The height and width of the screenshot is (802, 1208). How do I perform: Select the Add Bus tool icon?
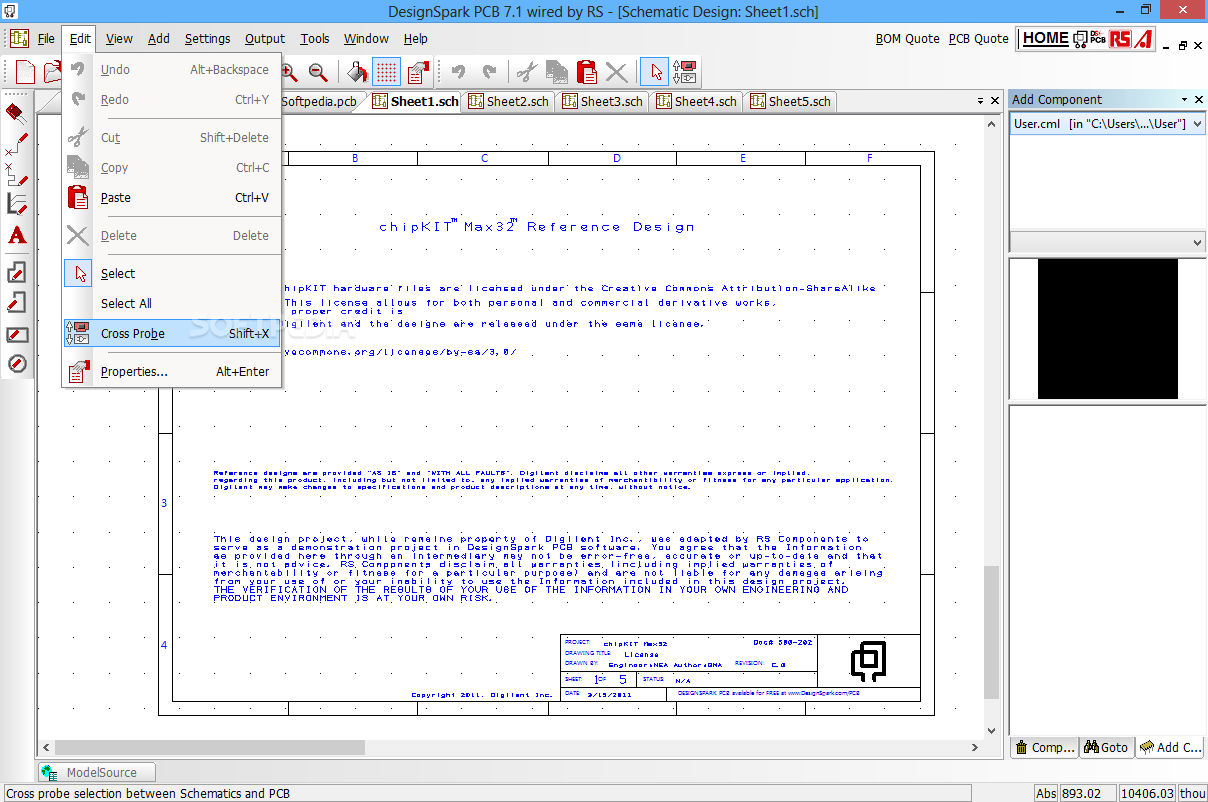[x=17, y=205]
